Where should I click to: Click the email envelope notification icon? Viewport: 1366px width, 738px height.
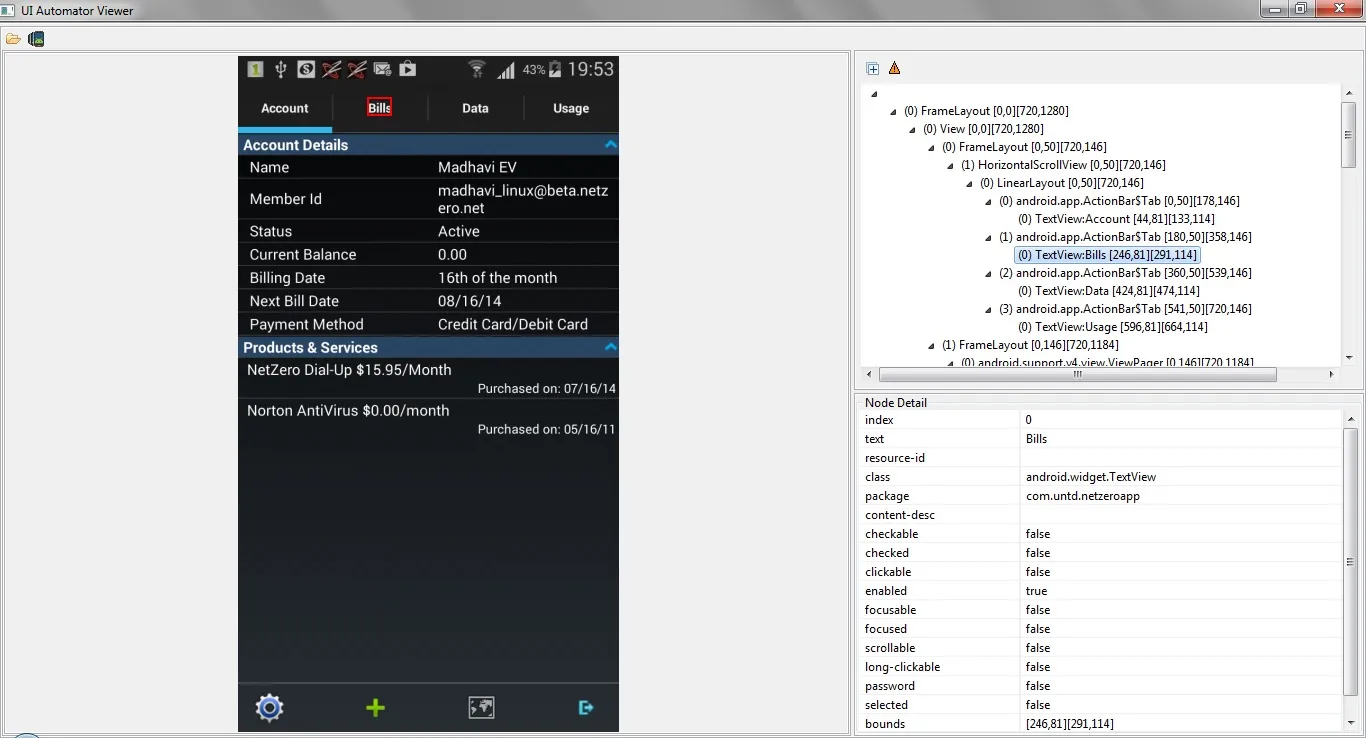tap(382, 69)
